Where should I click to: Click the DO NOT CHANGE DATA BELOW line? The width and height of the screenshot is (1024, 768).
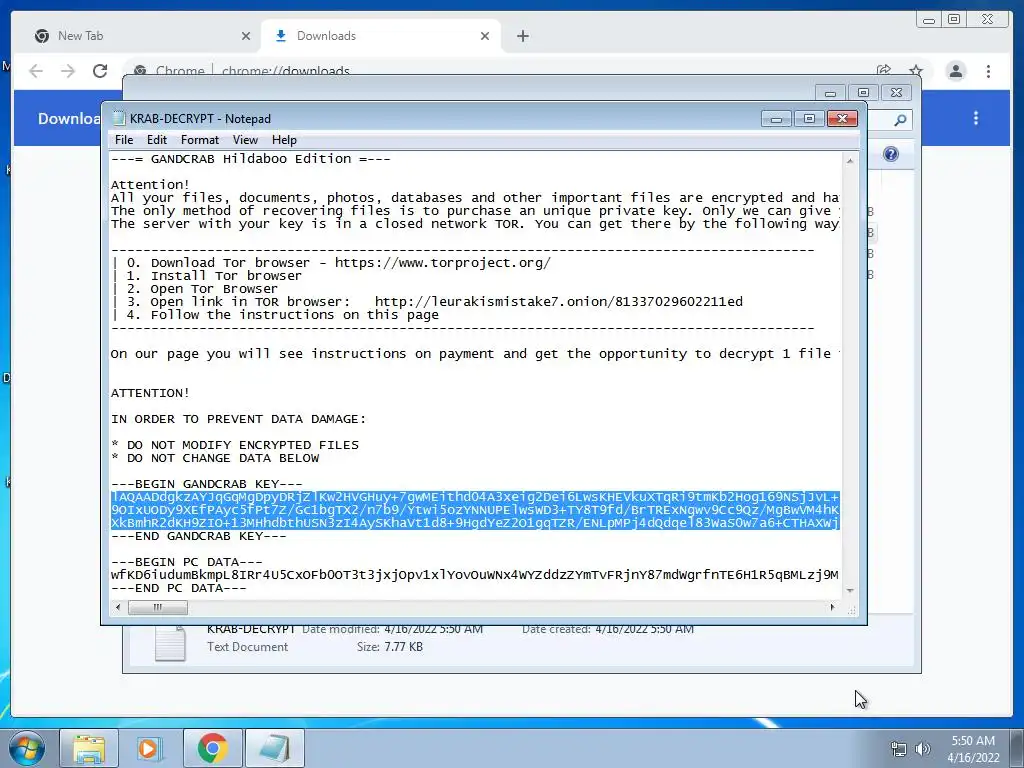[x=216, y=458]
